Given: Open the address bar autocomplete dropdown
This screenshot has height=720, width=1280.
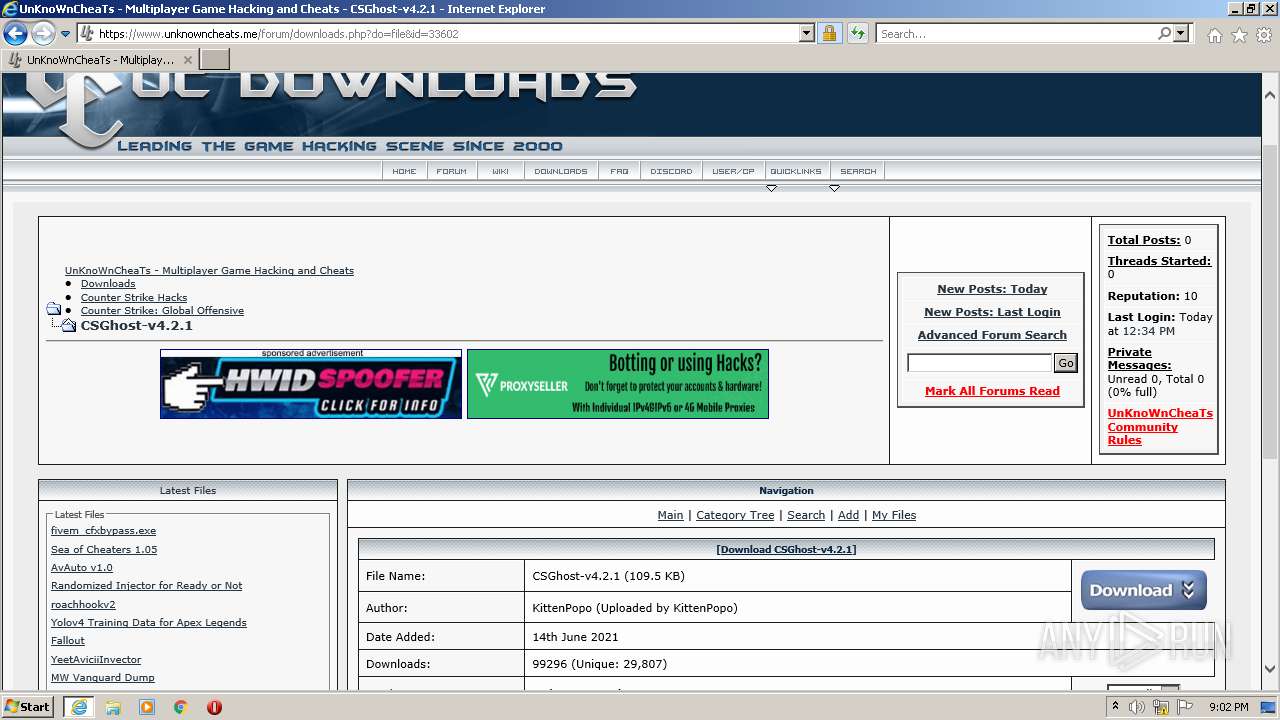Looking at the screenshot, I should (807, 33).
